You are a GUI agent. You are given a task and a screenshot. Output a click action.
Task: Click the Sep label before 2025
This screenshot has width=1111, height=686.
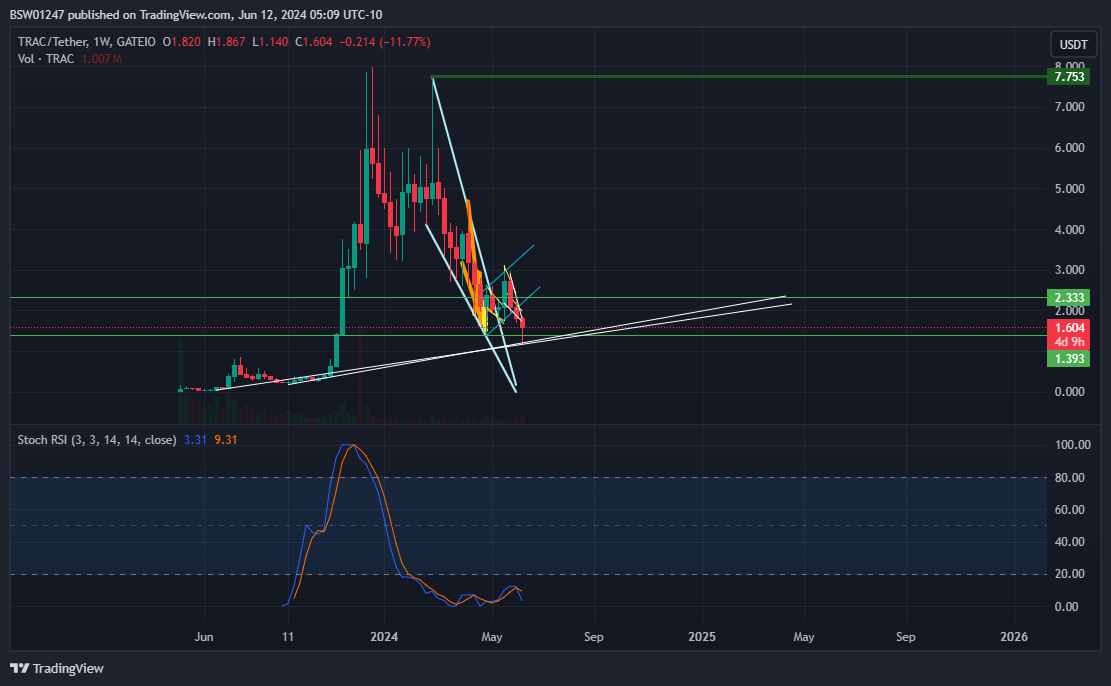tap(594, 636)
